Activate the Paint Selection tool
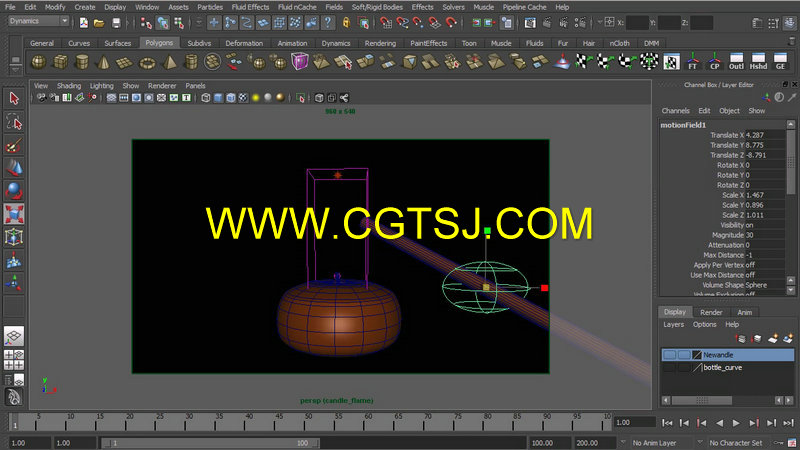This screenshot has width=800, height=450. point(14,145)
